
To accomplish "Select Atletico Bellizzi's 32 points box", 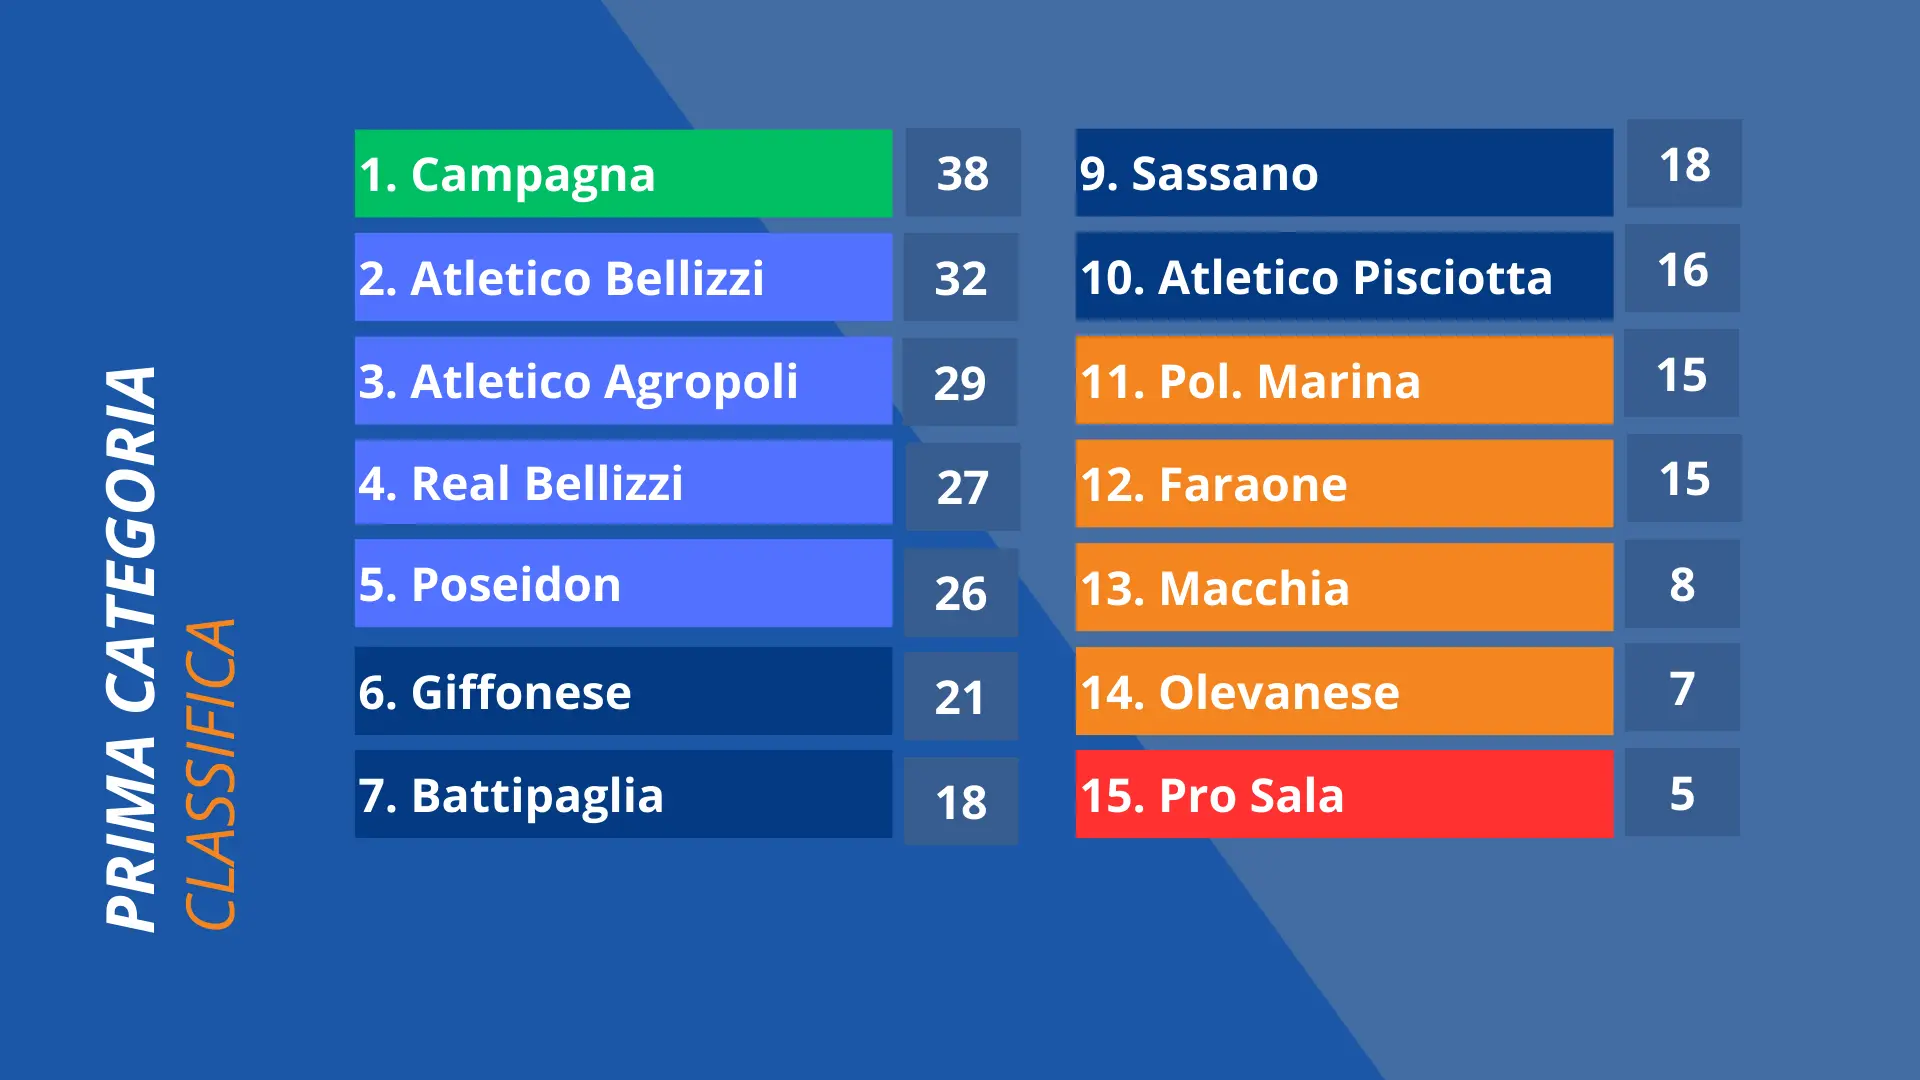I will tap(961, 277).
